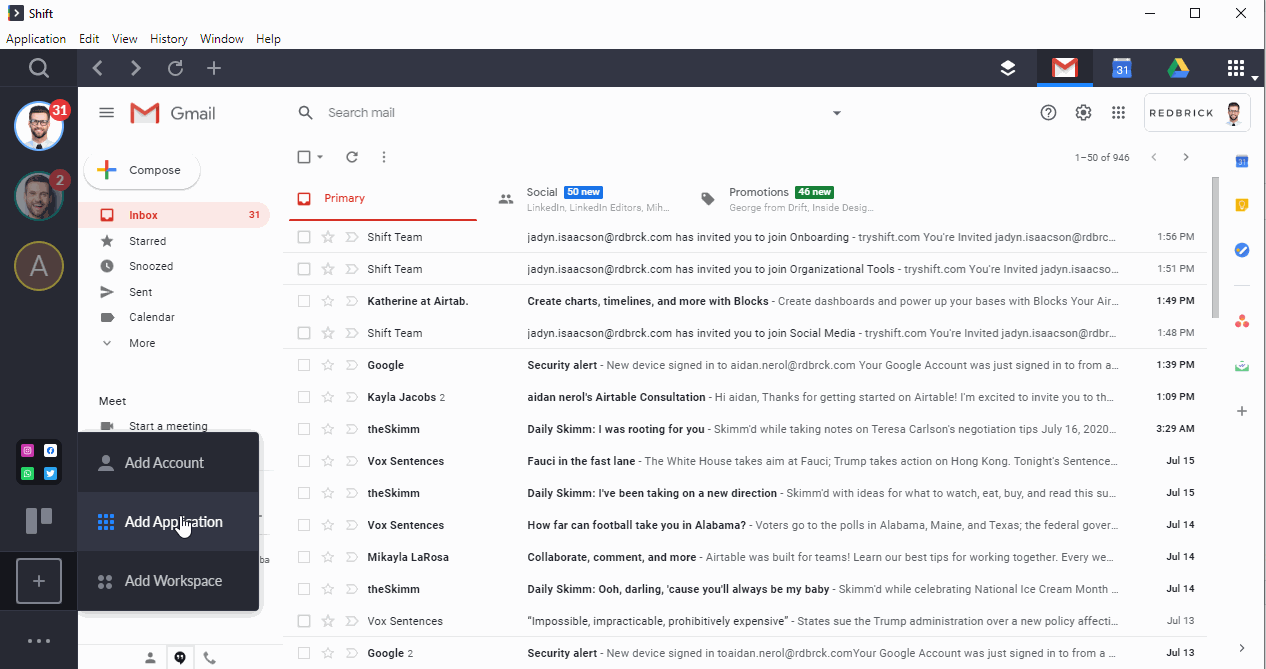Star the Onboarding invite email
Image resolution: width=1266 pixels, height=669 pixels.
coord(328,237)
